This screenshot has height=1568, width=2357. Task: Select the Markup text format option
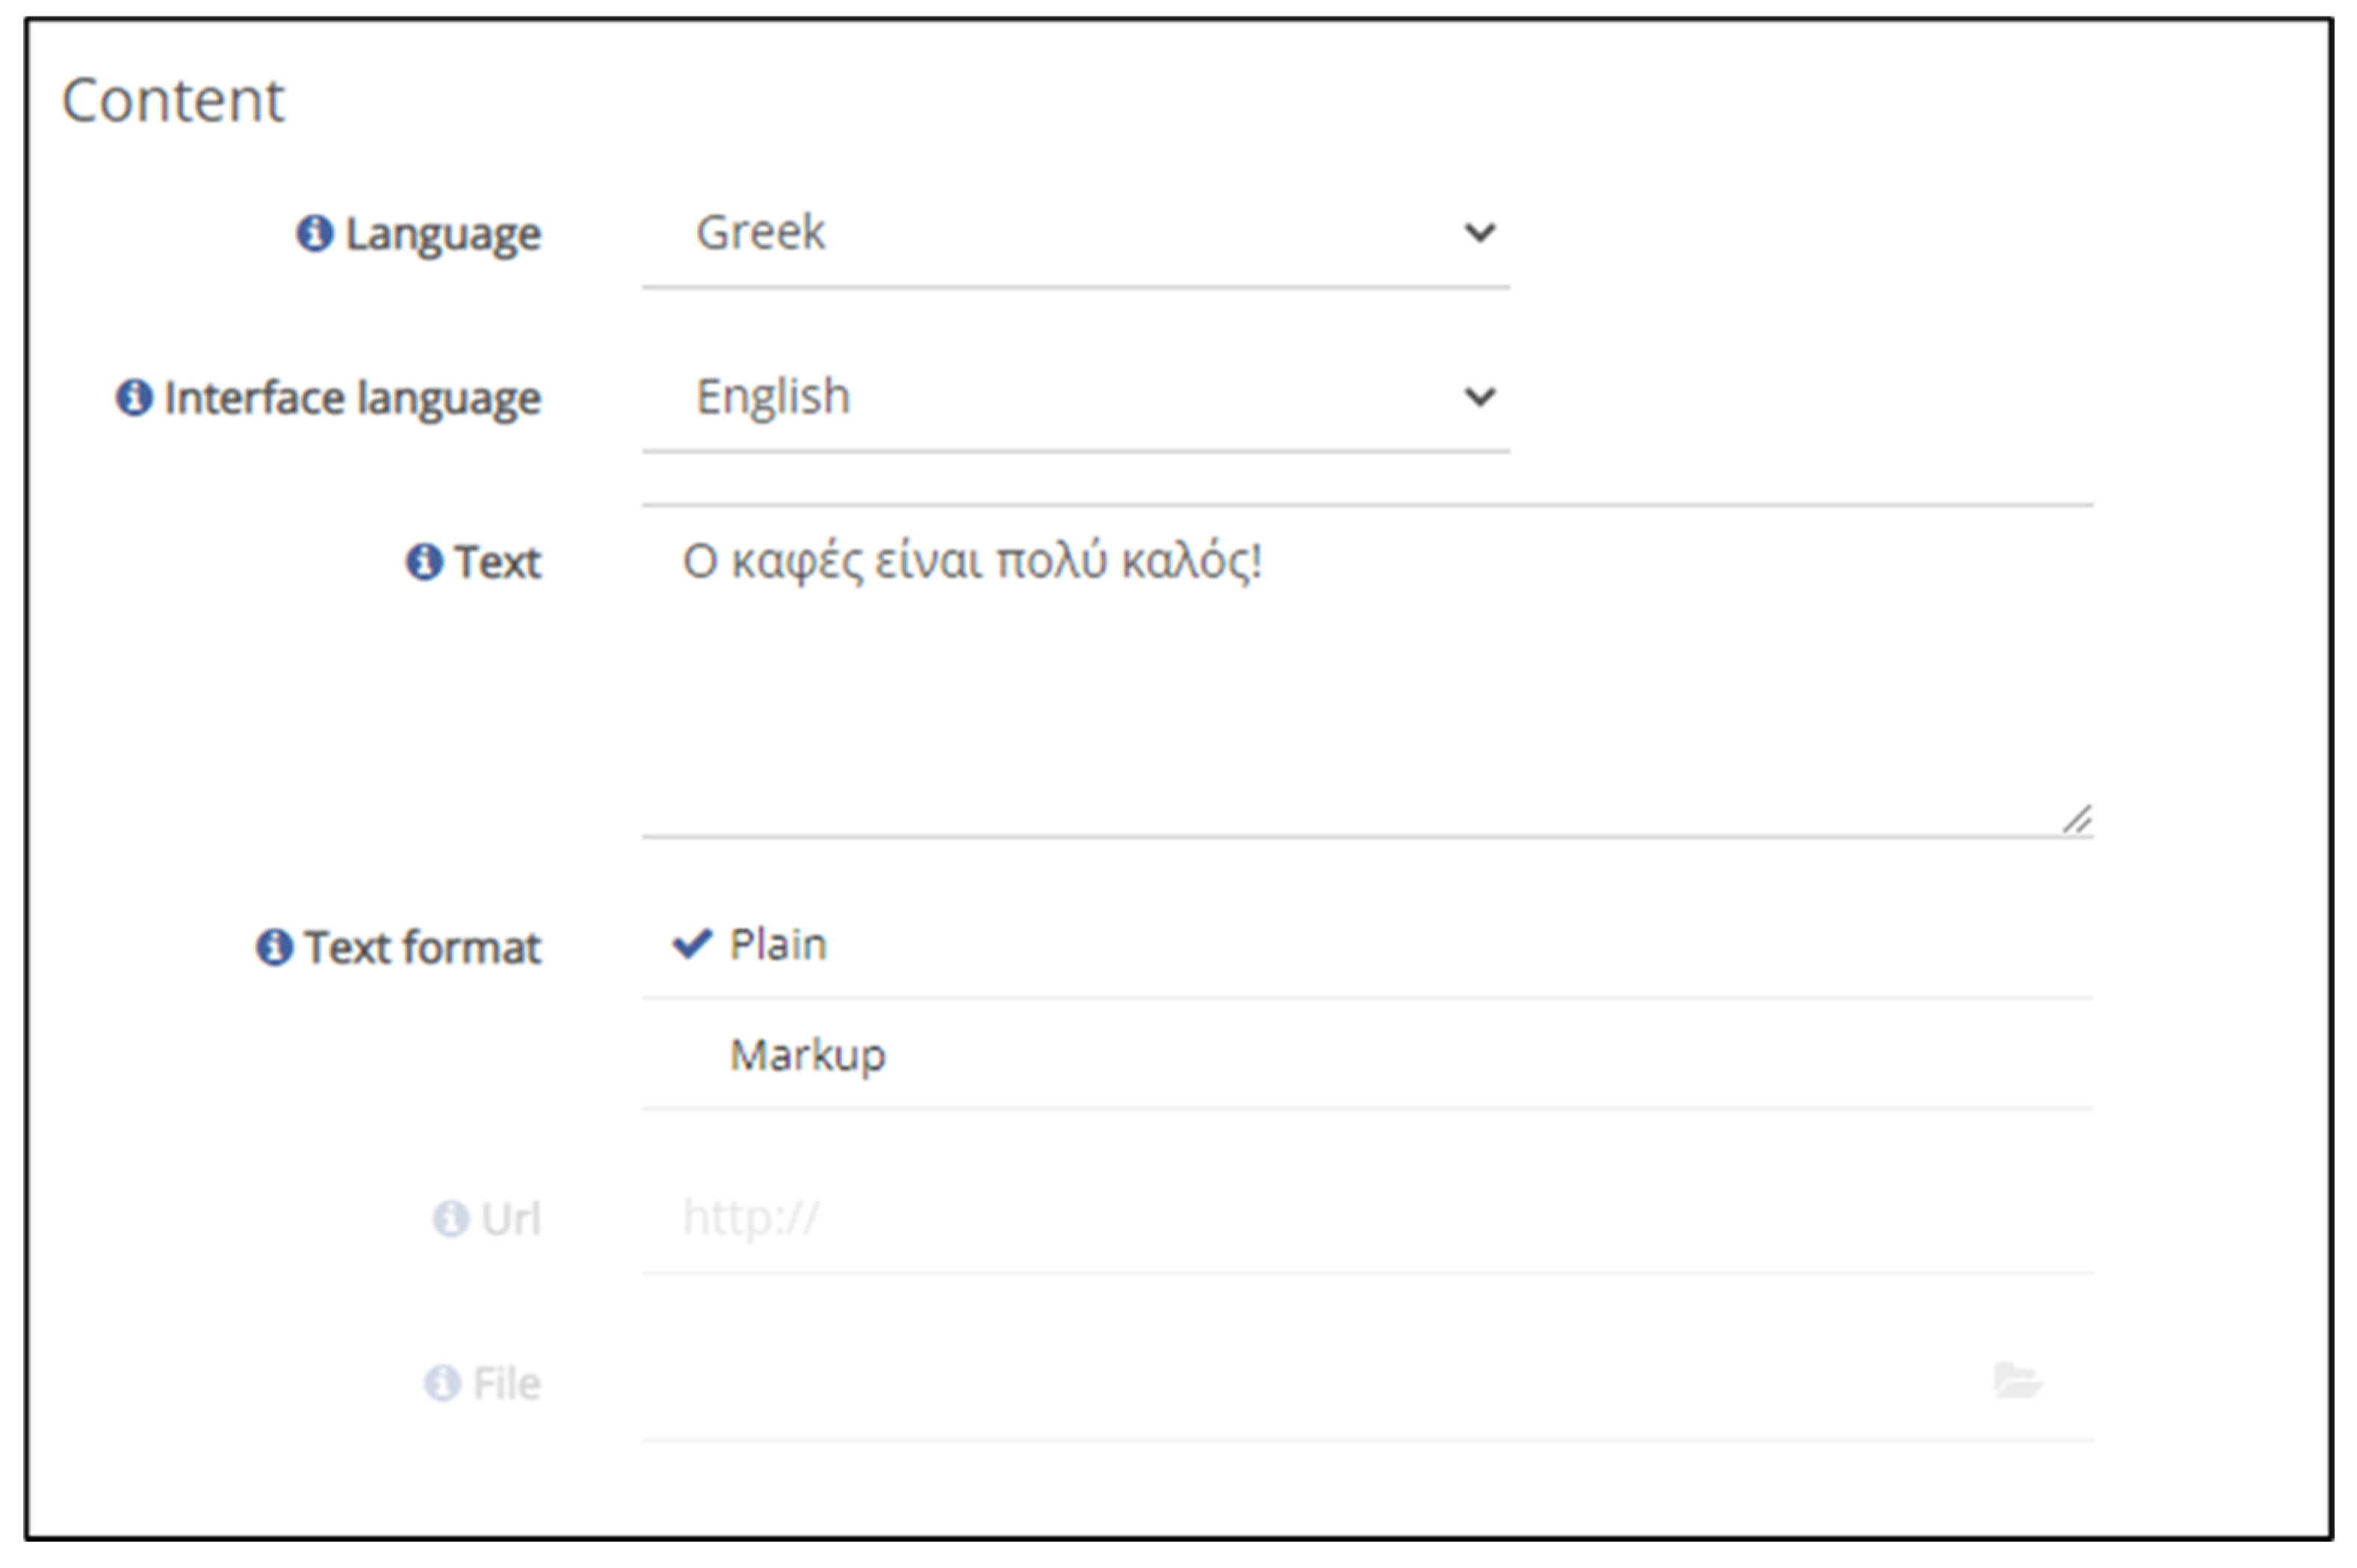point(807,1055)
